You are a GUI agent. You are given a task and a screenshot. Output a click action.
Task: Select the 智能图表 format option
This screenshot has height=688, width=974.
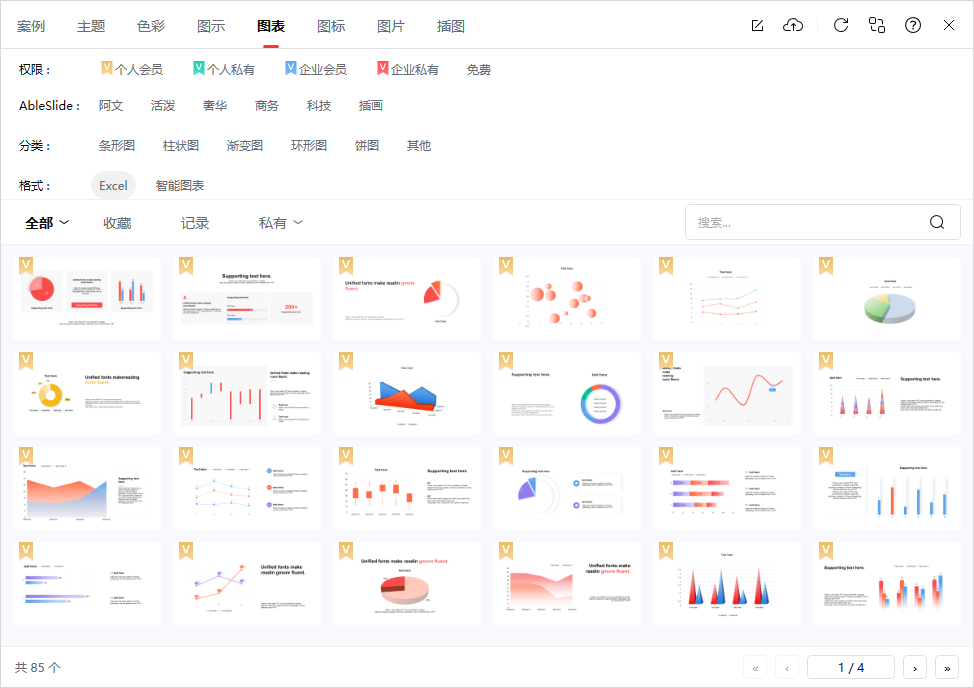(180, 186)
